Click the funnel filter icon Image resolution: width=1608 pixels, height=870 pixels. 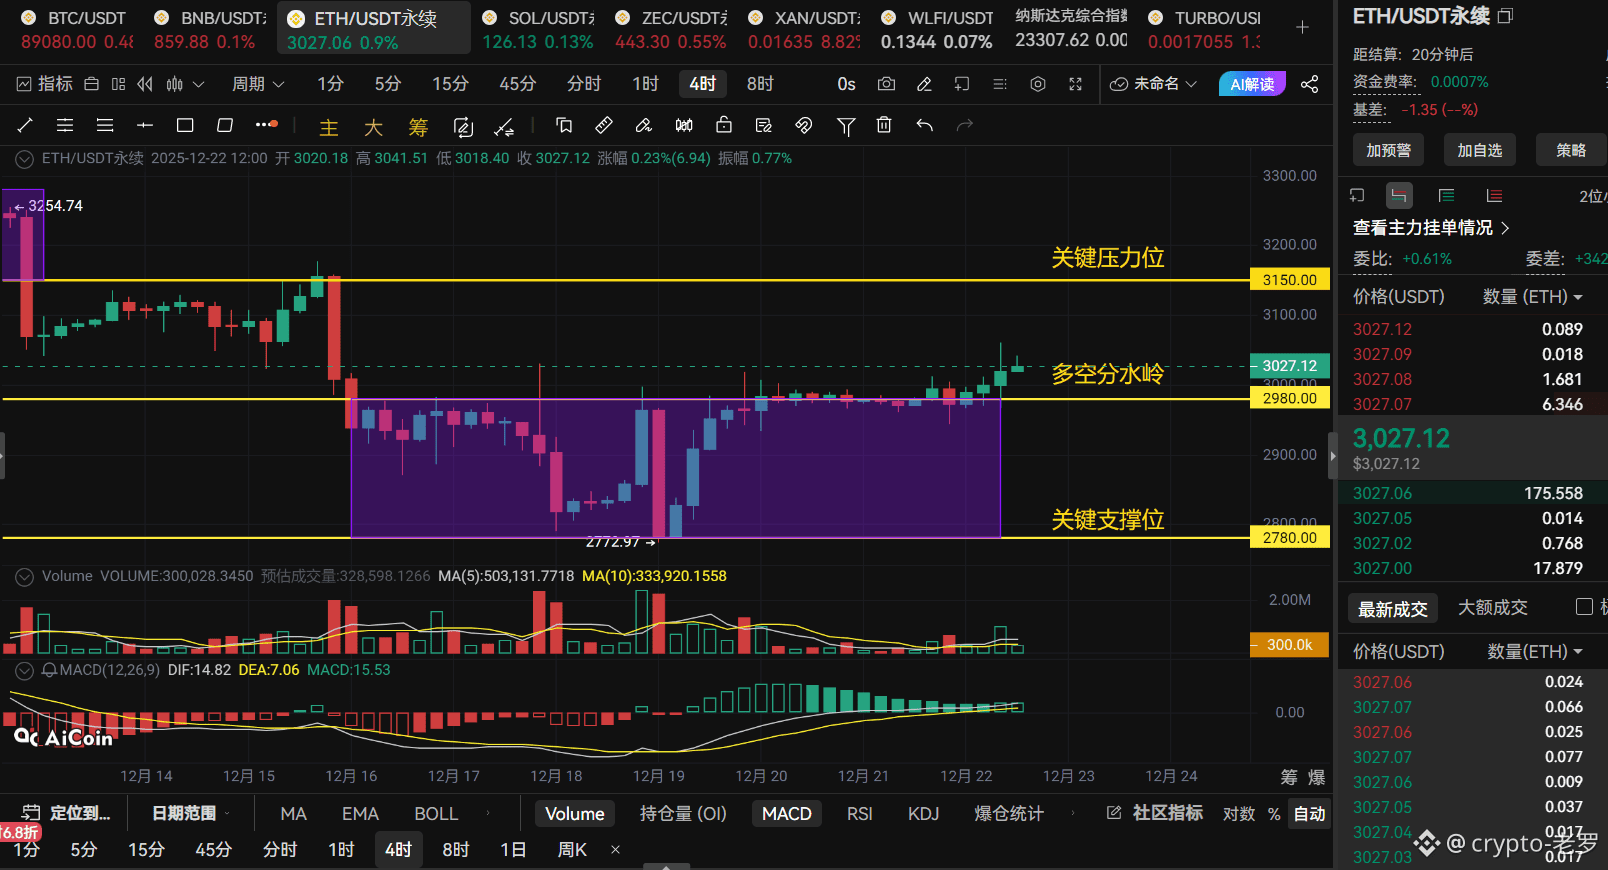(846, 126)
